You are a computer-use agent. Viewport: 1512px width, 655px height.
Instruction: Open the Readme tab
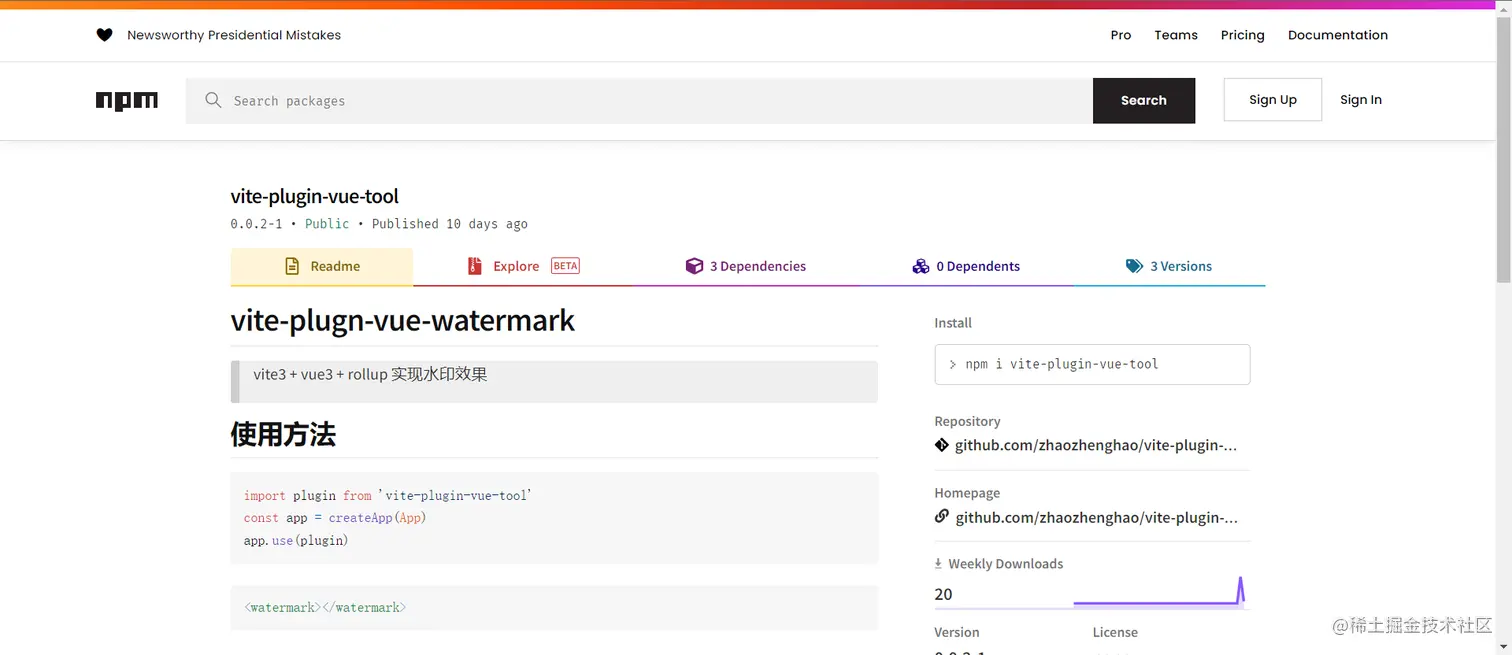point(322,266)
